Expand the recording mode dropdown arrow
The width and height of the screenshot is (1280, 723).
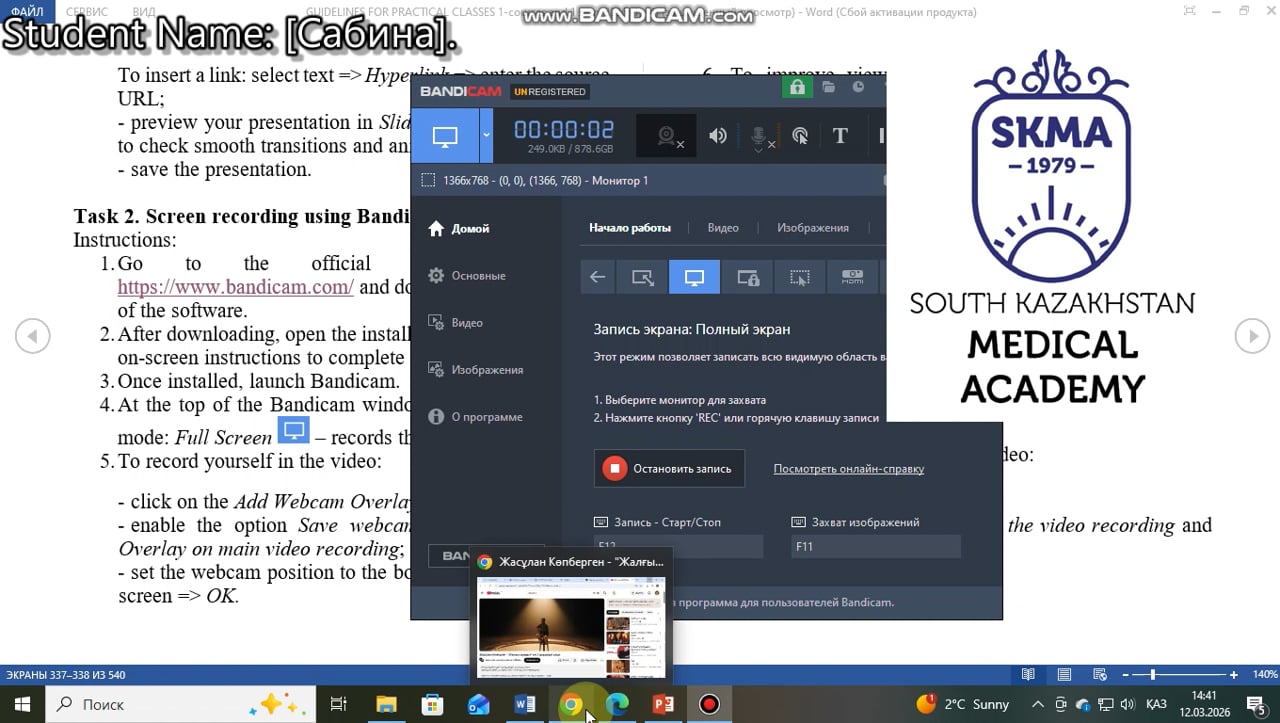click(486, 136)
